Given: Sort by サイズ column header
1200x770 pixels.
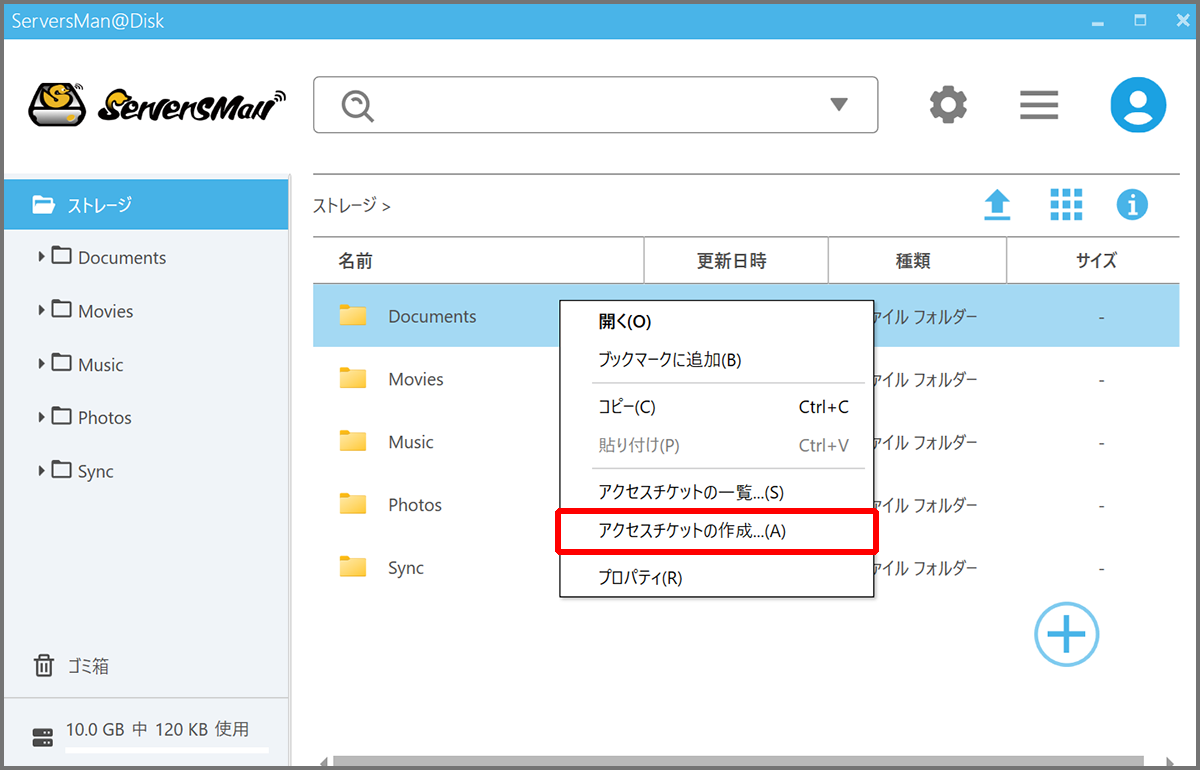Looking at the screenshot, I should [x=1093, y=261].
